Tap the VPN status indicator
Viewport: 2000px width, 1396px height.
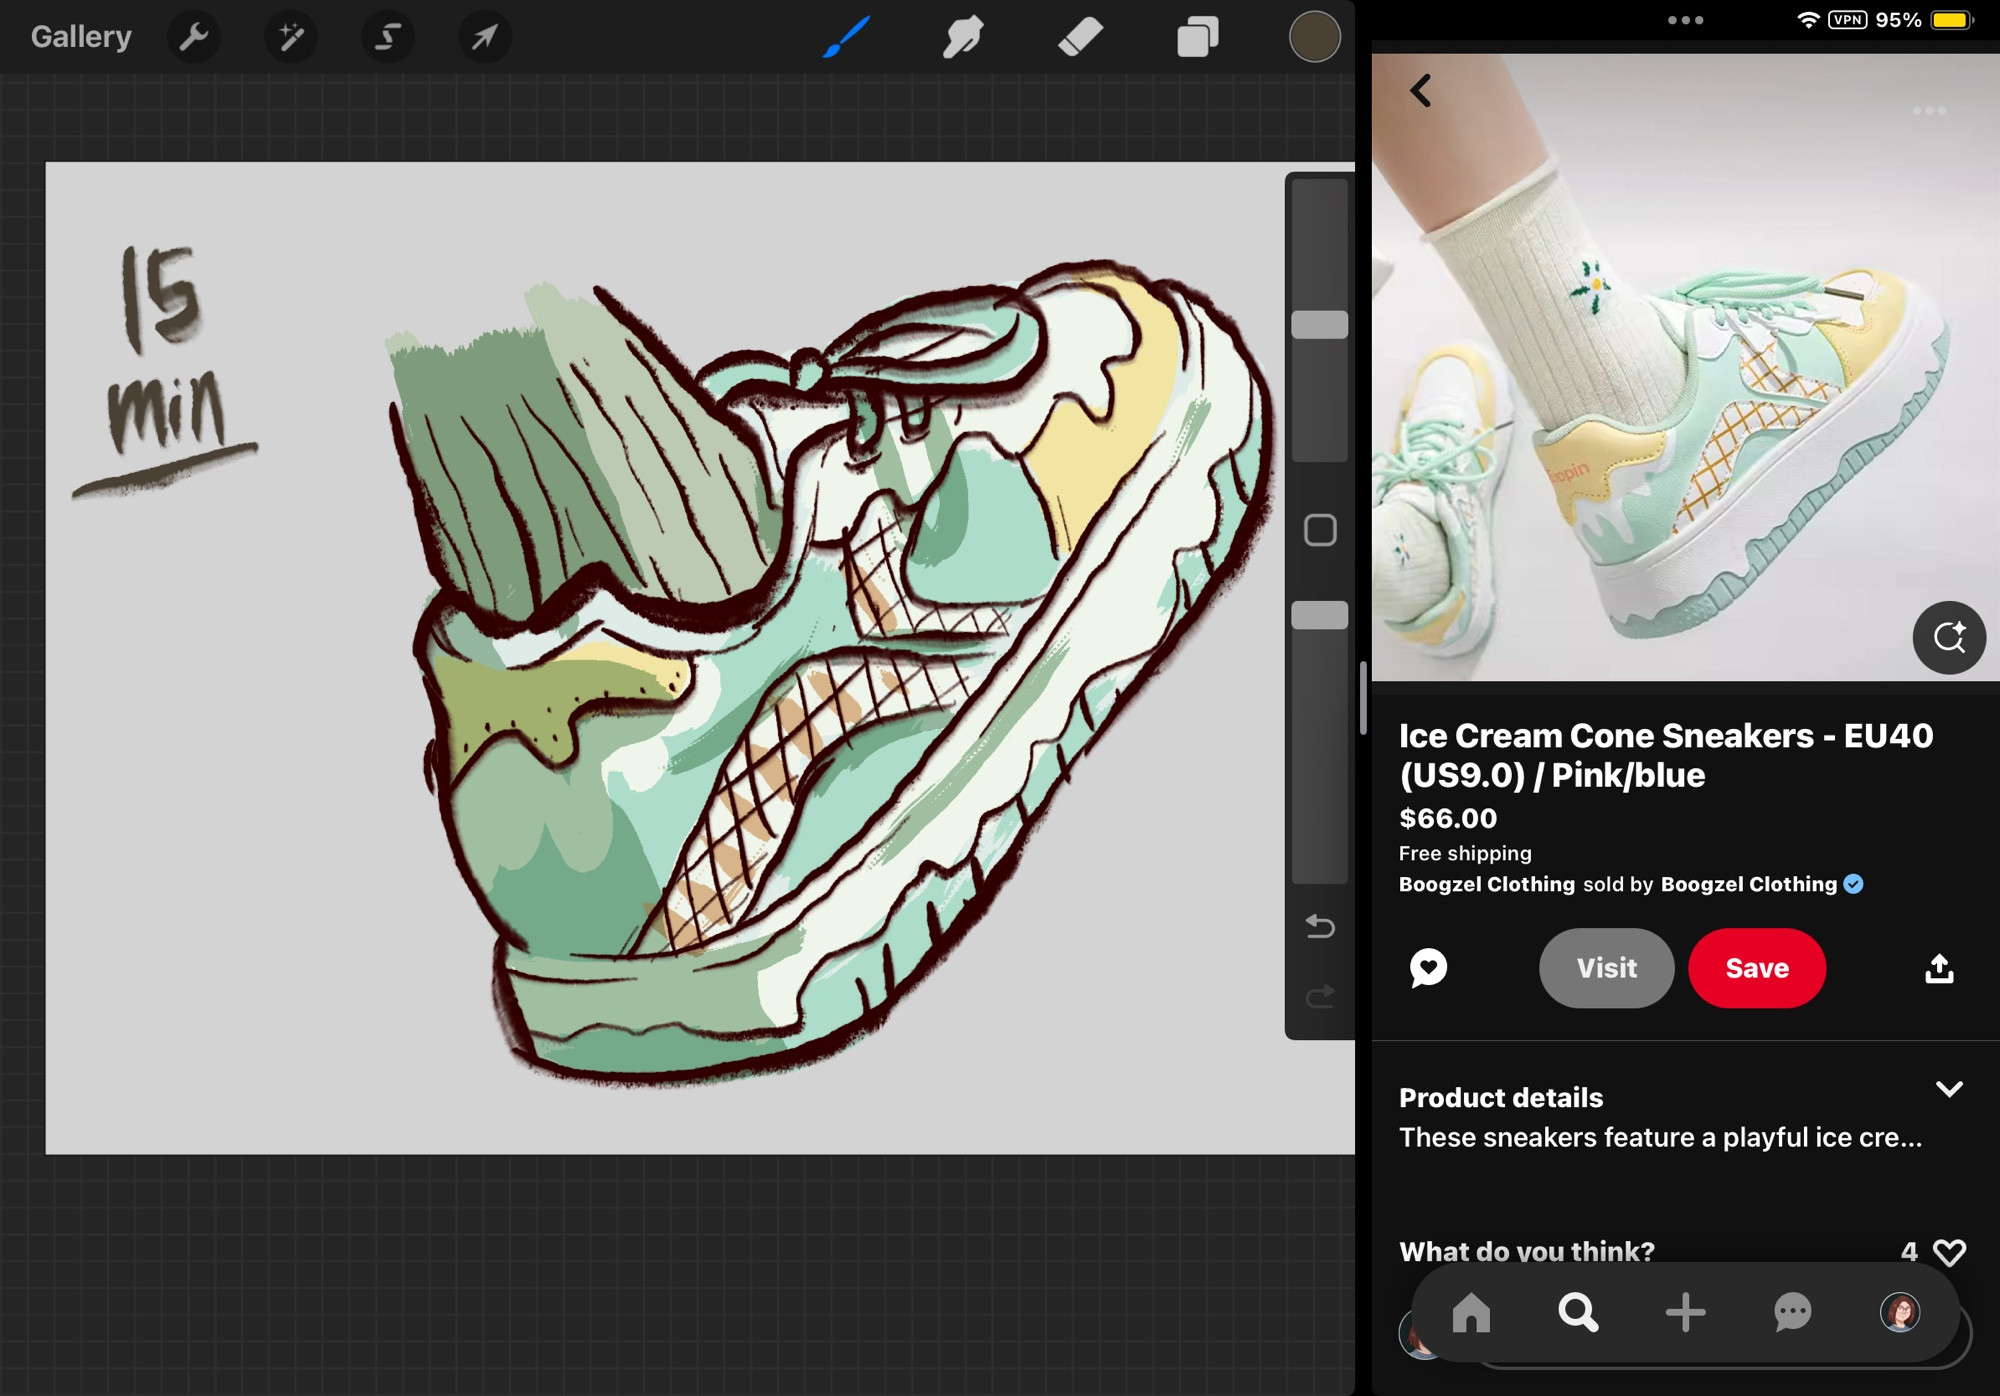(1847, 20)
